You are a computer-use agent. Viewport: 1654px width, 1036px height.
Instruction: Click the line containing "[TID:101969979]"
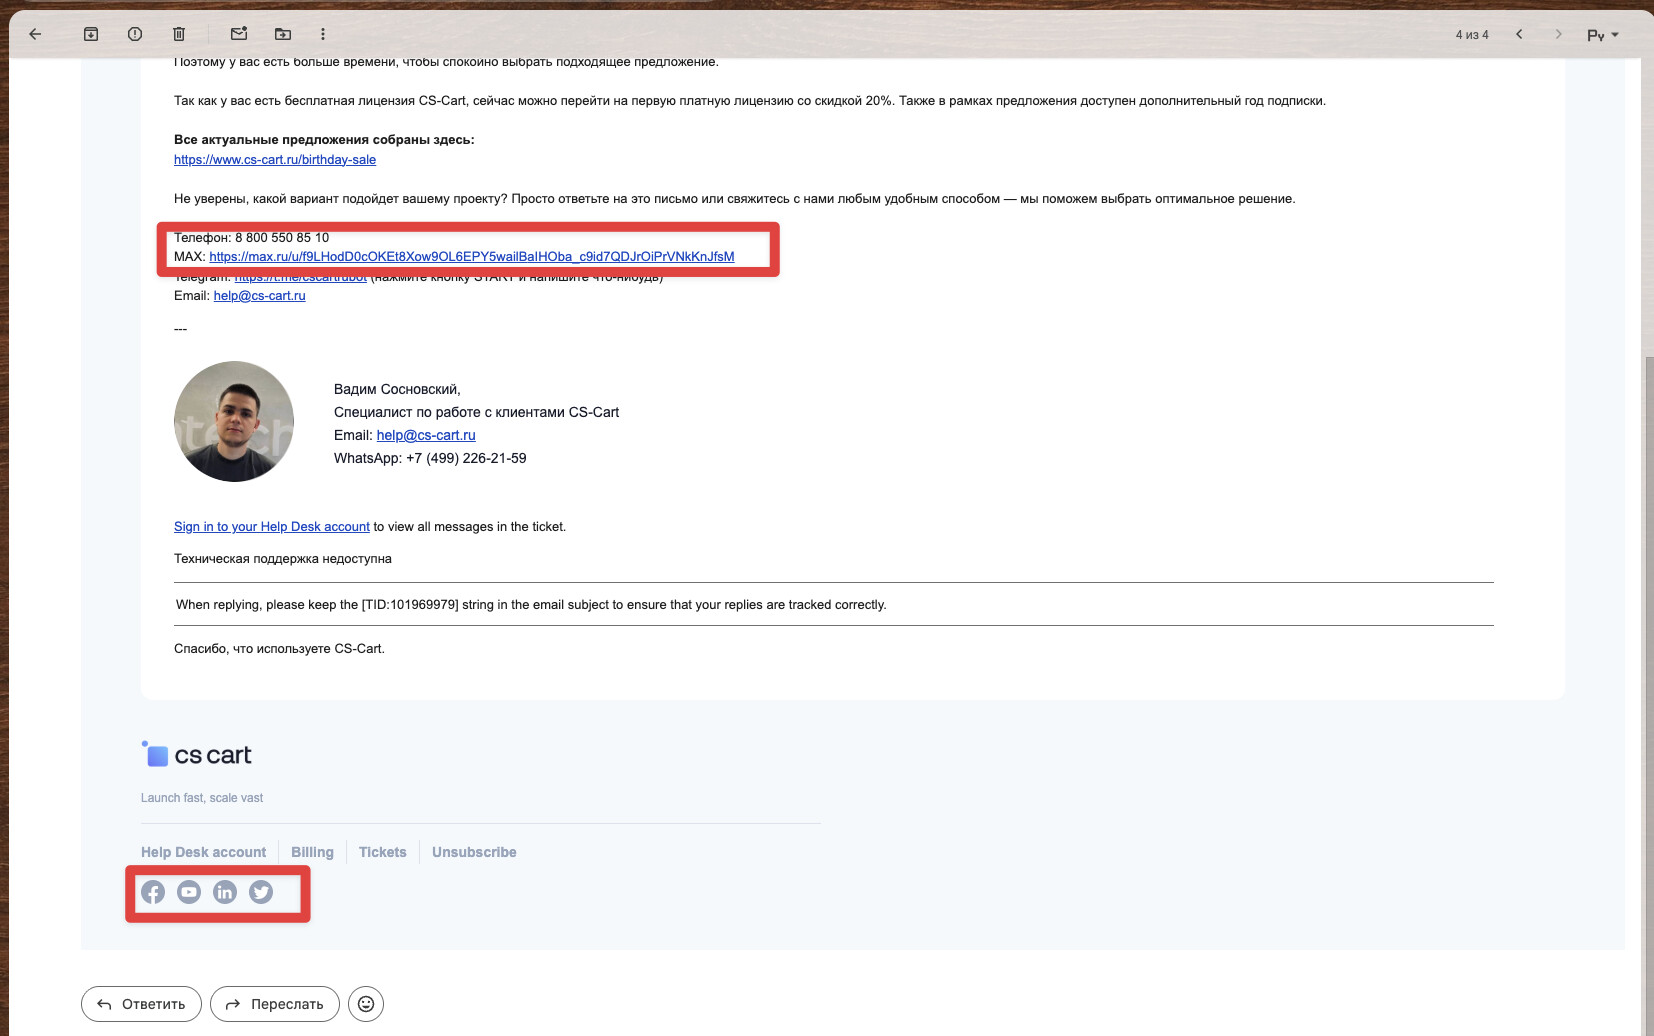531,605
